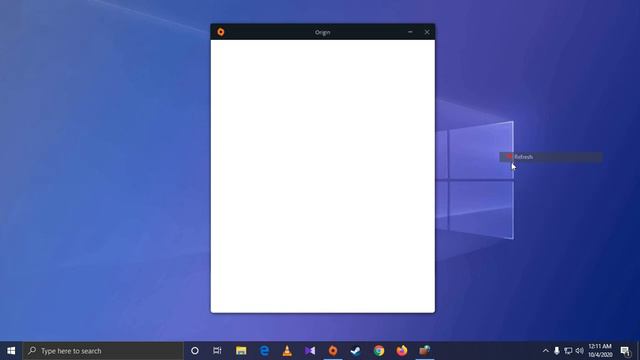Launch Google Chrome from the taskbar

click(x=379, y=351)
